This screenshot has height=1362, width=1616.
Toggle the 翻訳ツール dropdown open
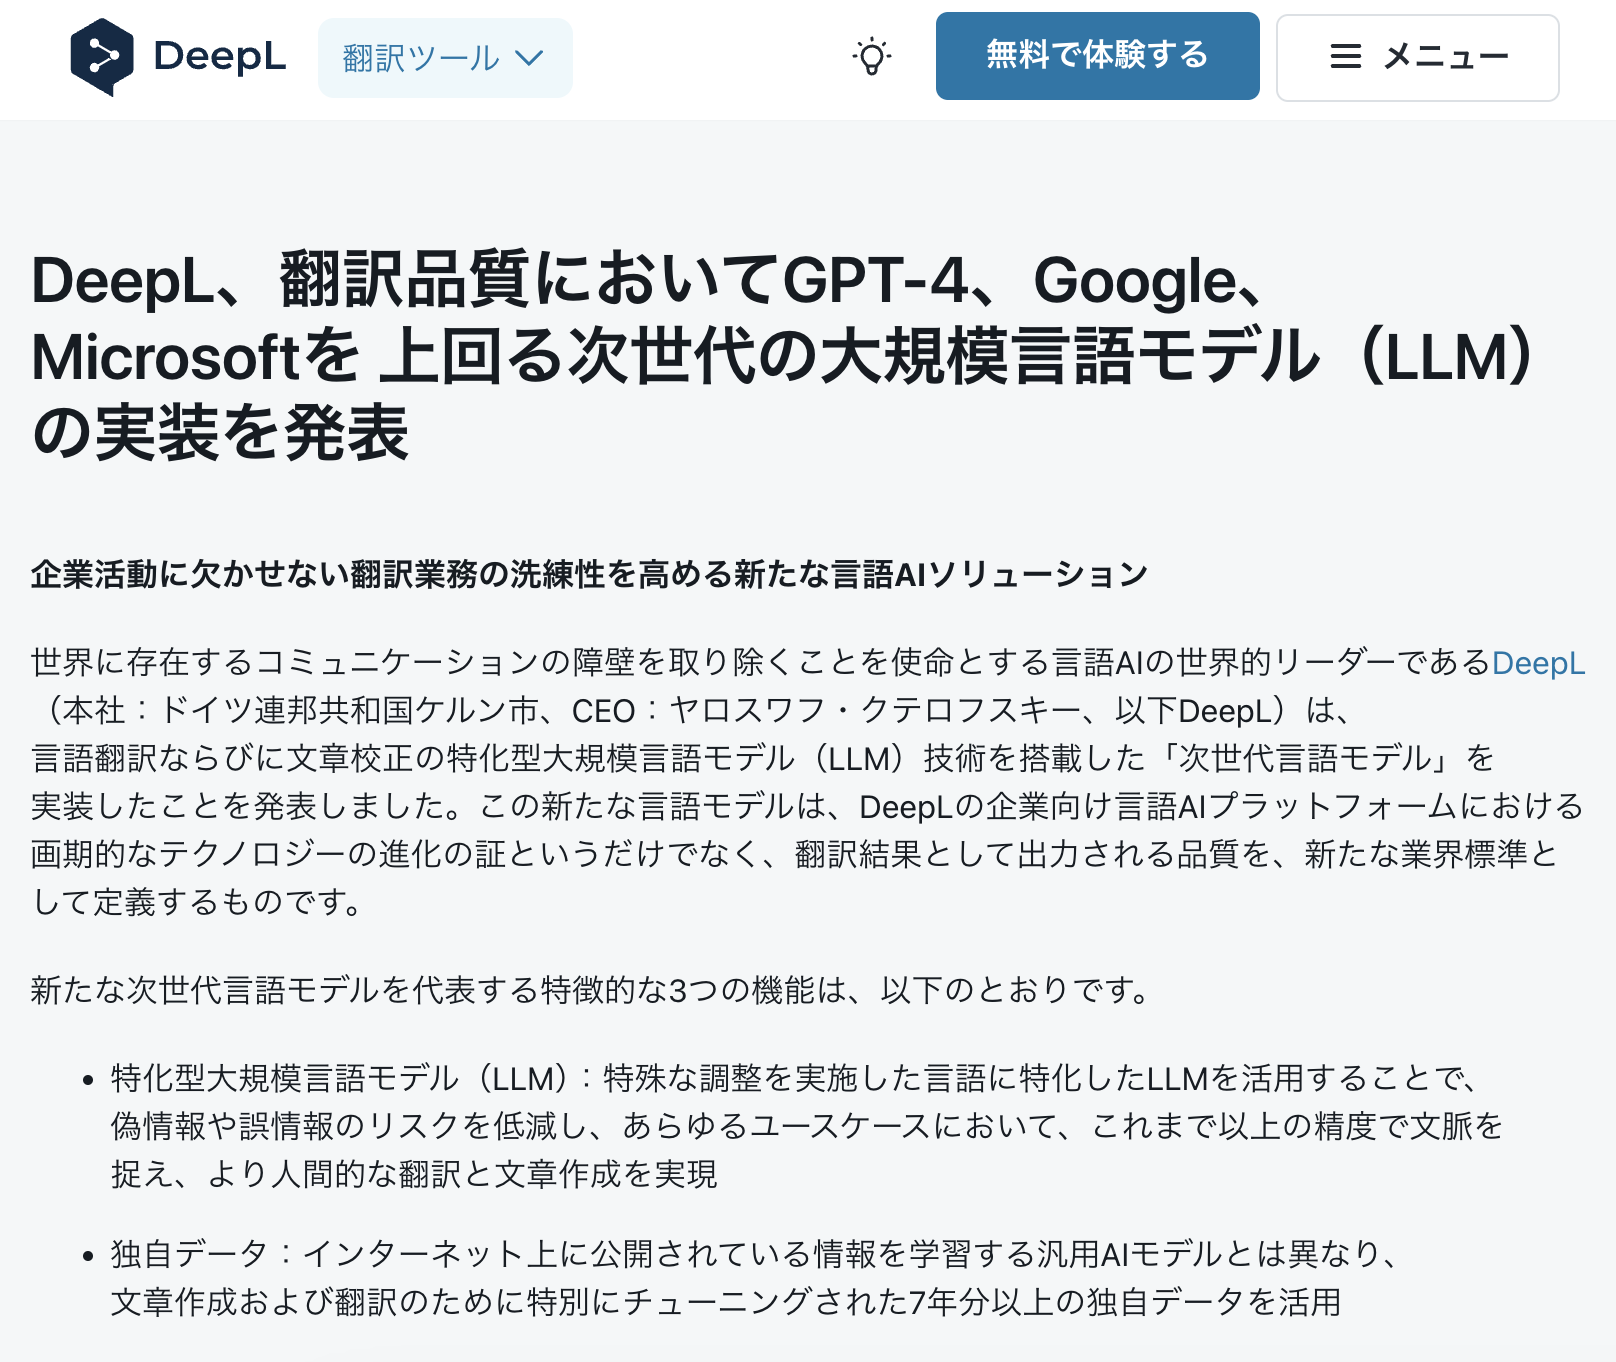coord(445,57)
